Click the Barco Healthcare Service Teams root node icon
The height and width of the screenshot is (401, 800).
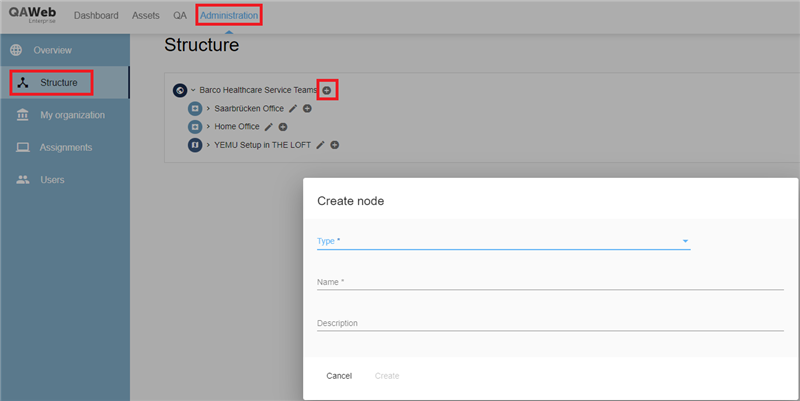(180, 90)
